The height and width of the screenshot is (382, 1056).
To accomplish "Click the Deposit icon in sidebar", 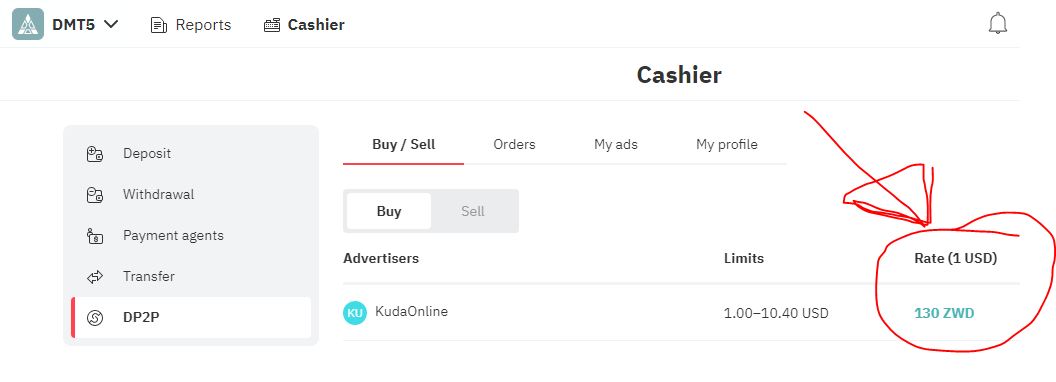I will [95, 154].
